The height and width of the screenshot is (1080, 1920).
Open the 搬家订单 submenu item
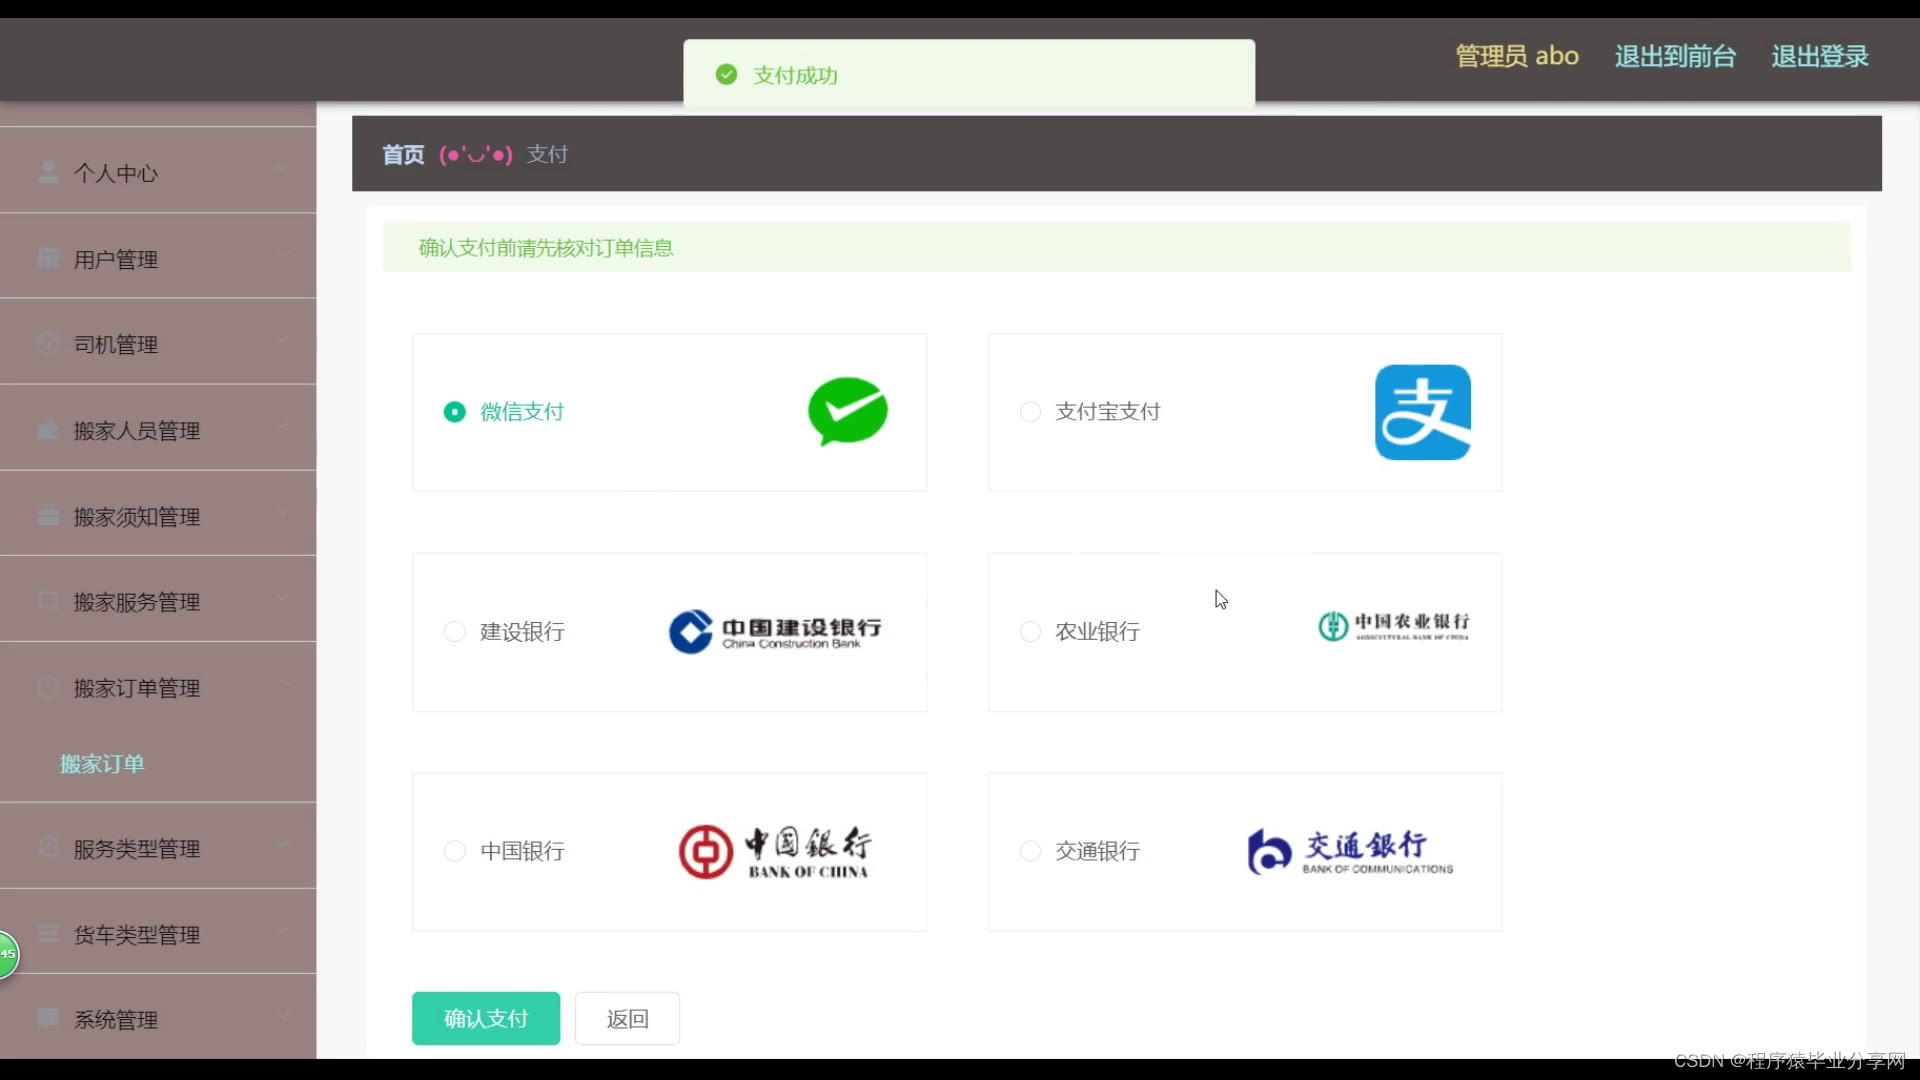pos(102,764)
